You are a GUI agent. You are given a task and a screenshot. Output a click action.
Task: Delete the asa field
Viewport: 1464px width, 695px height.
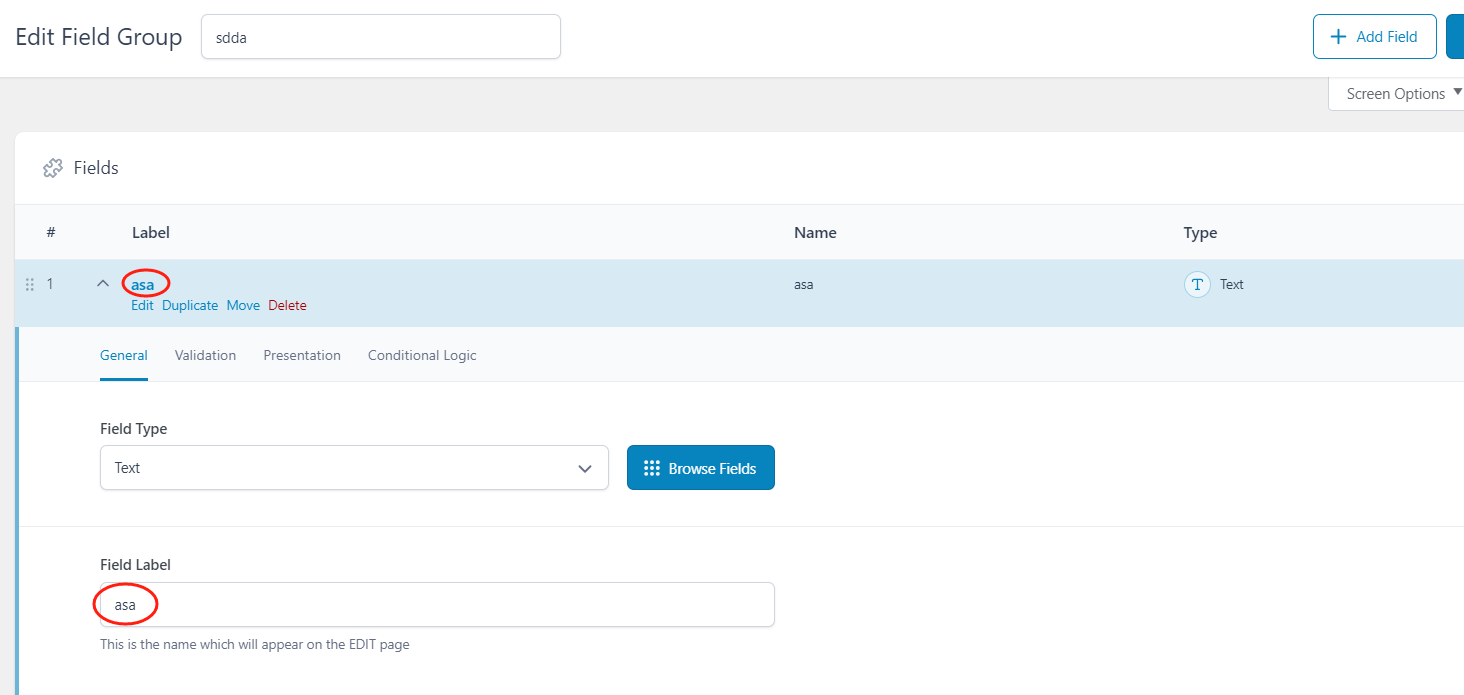(287, 306)
